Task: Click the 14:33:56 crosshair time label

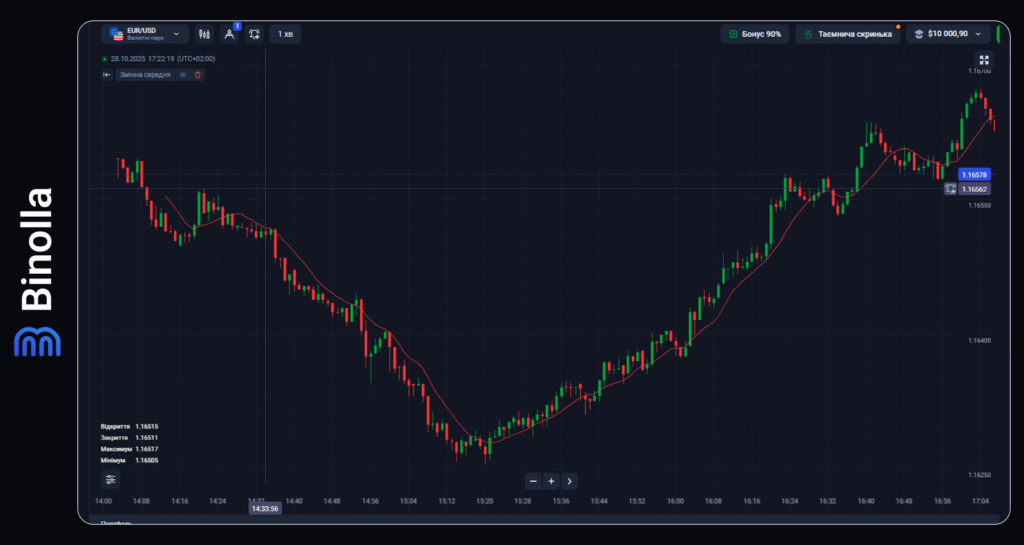Action: click(265, 508)
